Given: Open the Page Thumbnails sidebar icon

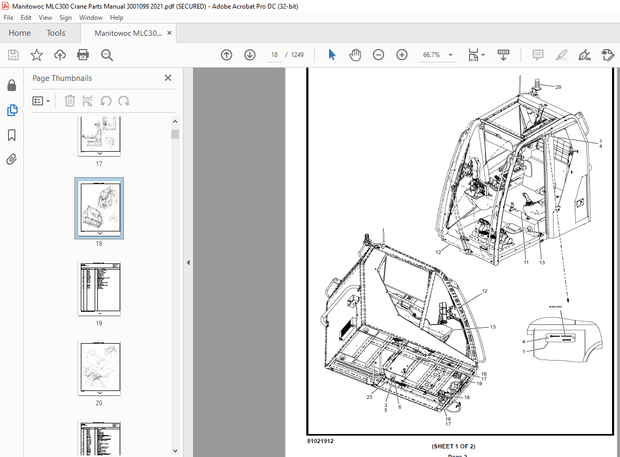Looking at the screenshot, I should 12,110.
